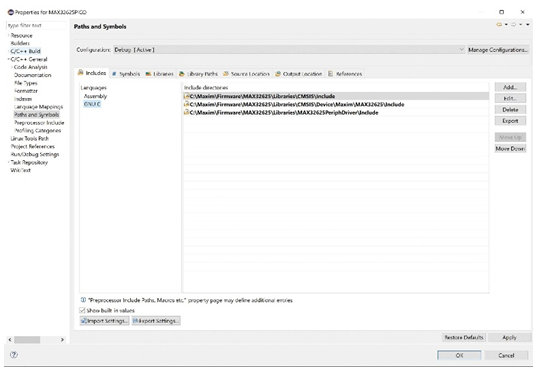Viewport: 539px width, 370px height.
Task: Select Builders in the tree
Action: coord(20,43)
